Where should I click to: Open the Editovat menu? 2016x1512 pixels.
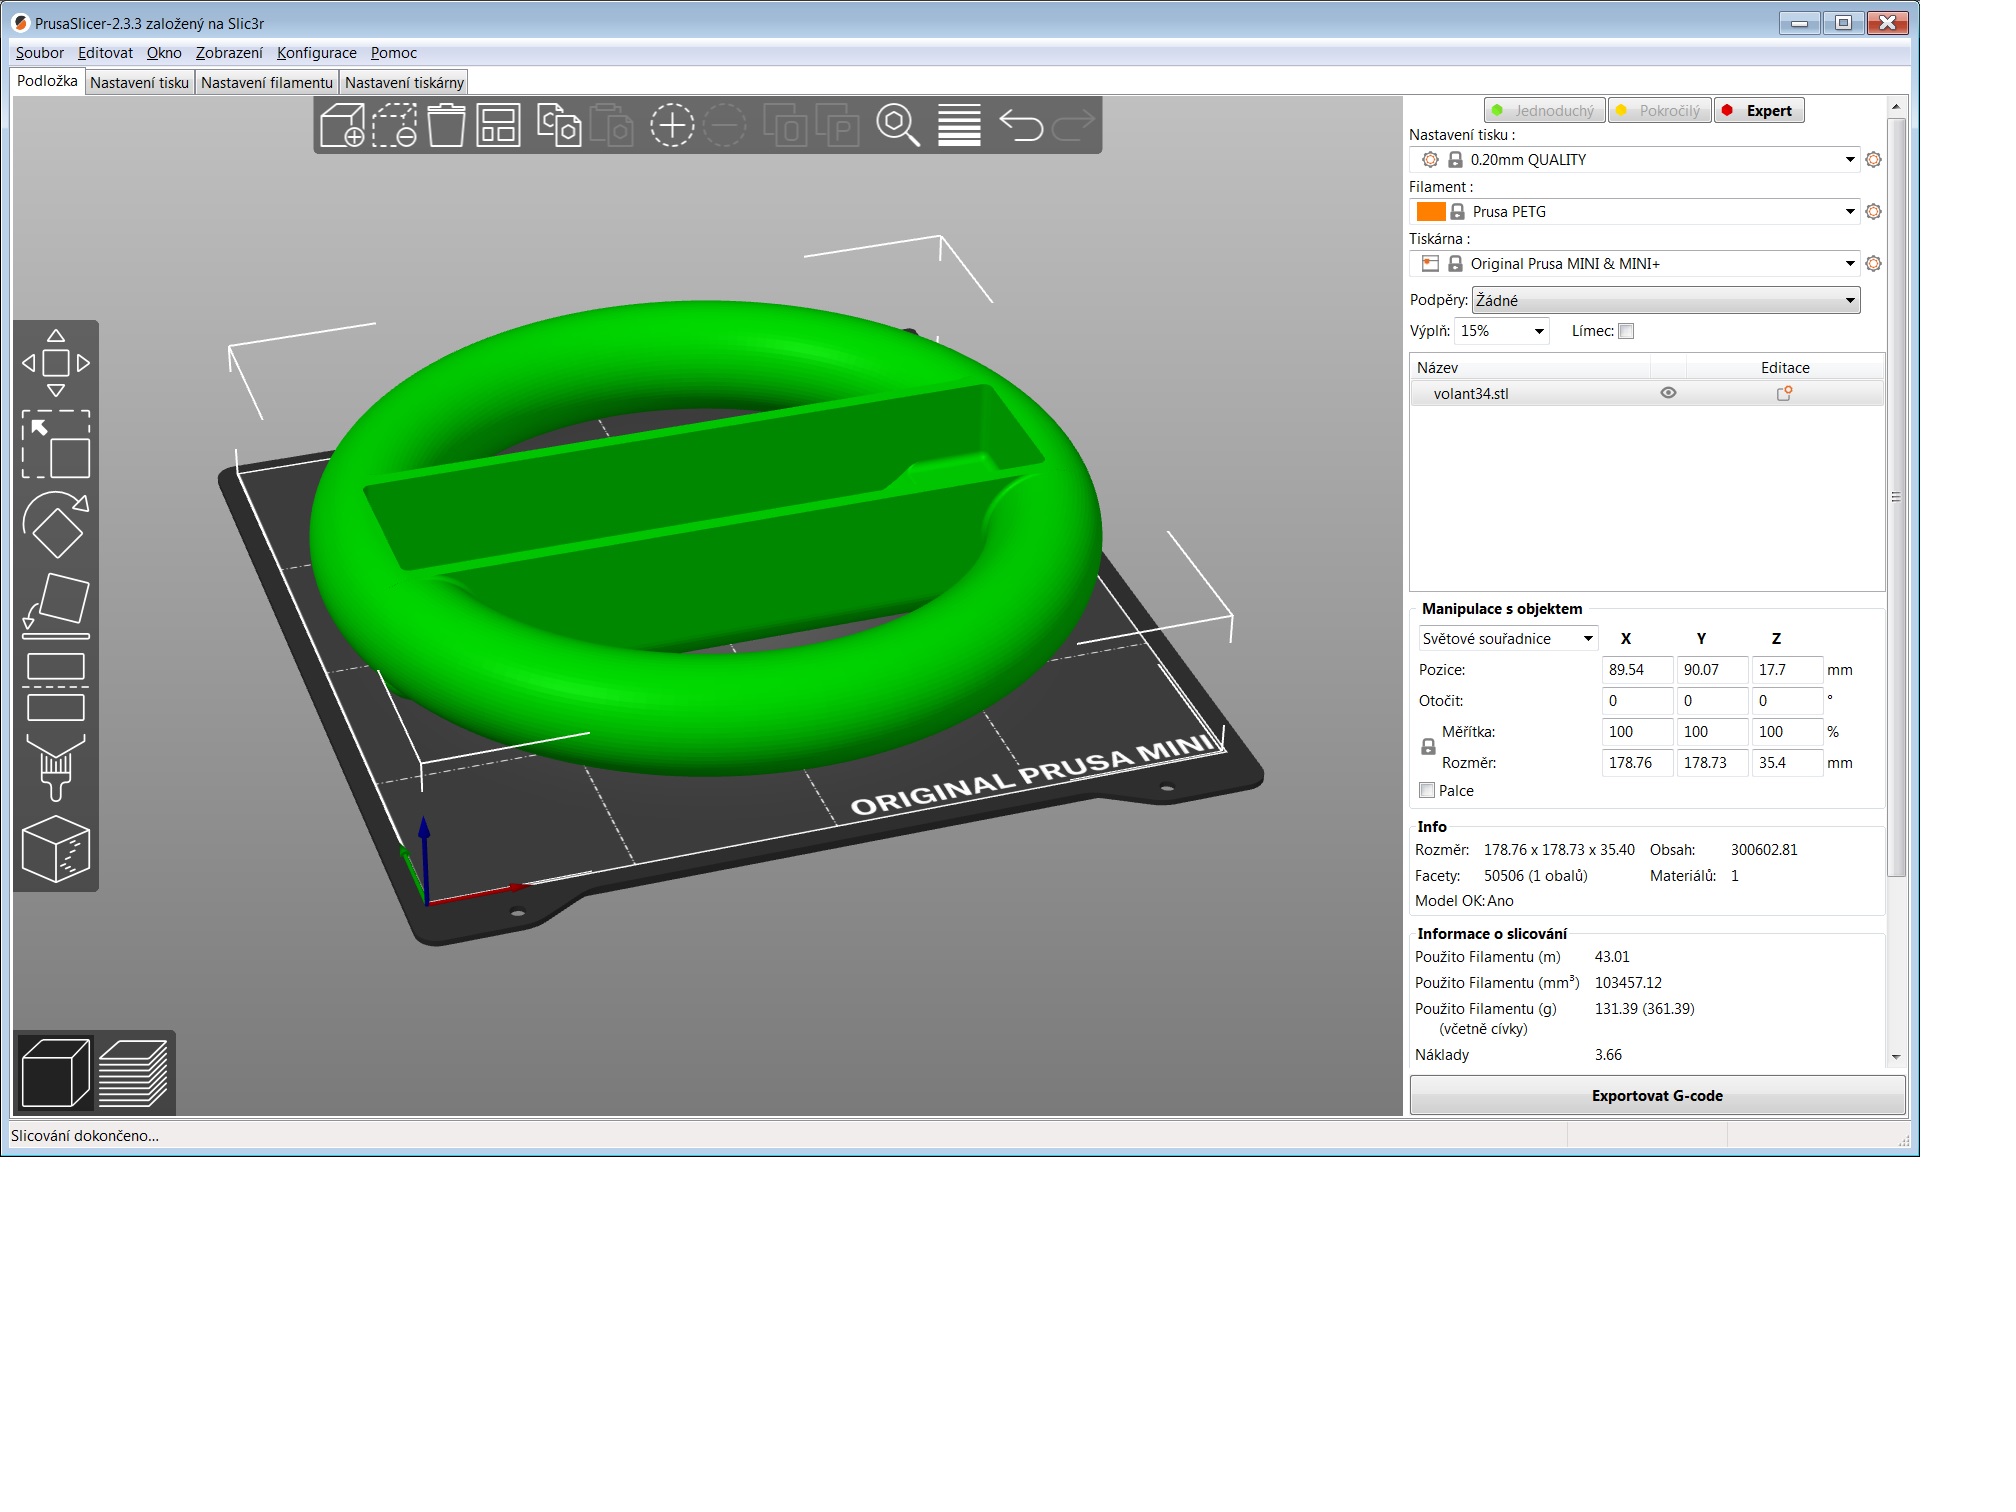point(105,53)
